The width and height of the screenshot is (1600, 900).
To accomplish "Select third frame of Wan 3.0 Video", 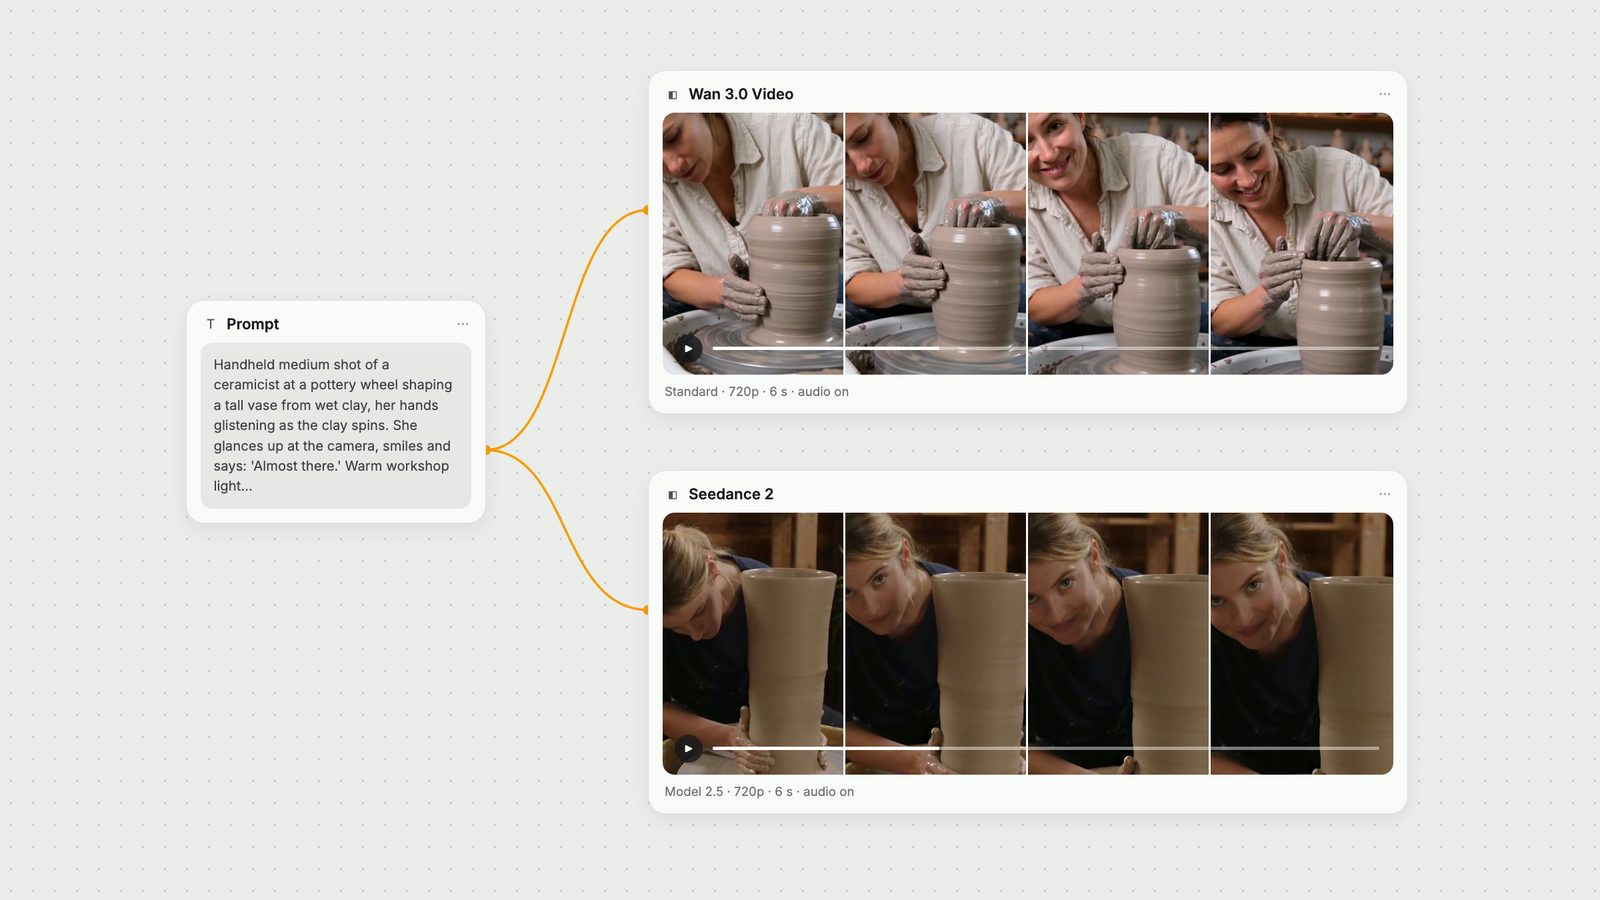I will (1118, 244).
